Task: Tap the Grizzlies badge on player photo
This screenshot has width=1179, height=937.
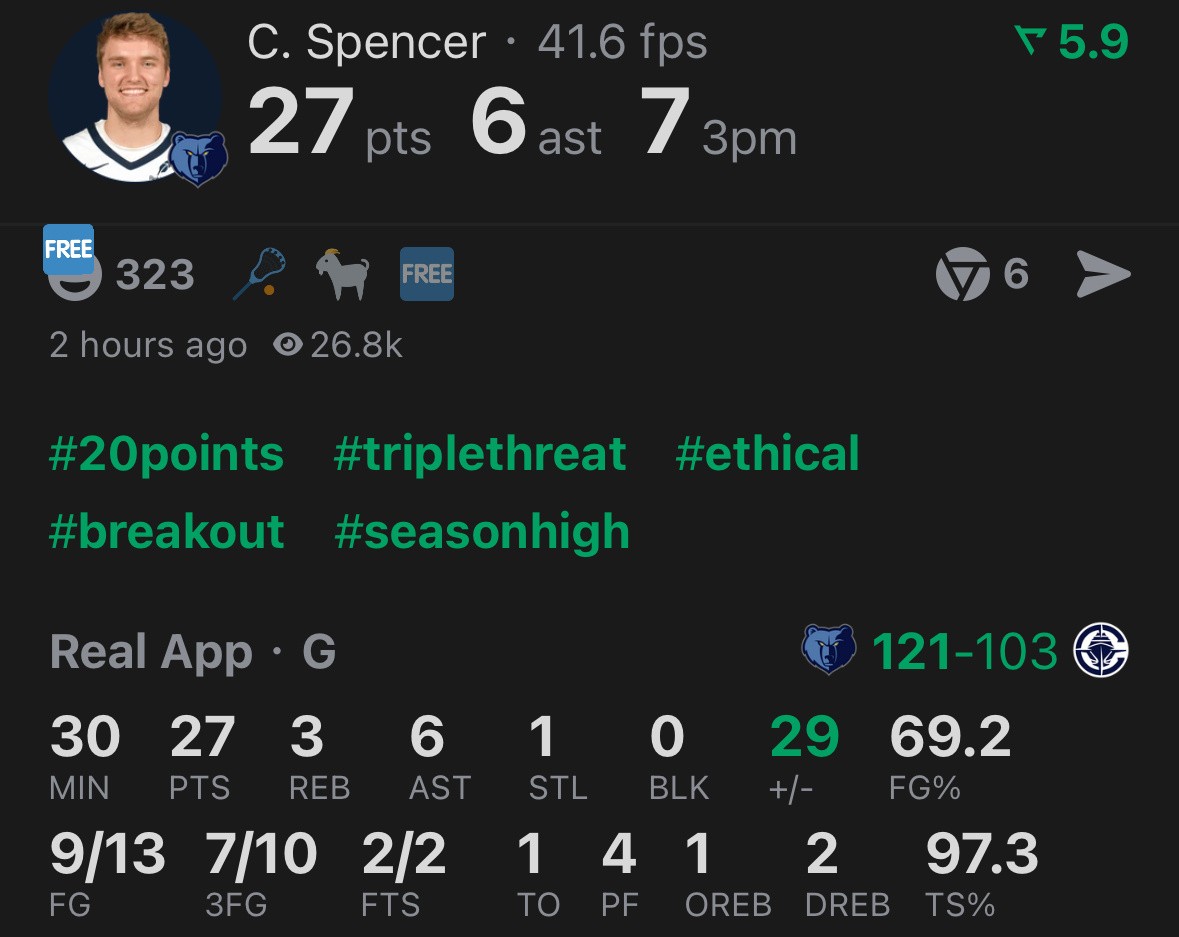Action: [x=198, y=158]
